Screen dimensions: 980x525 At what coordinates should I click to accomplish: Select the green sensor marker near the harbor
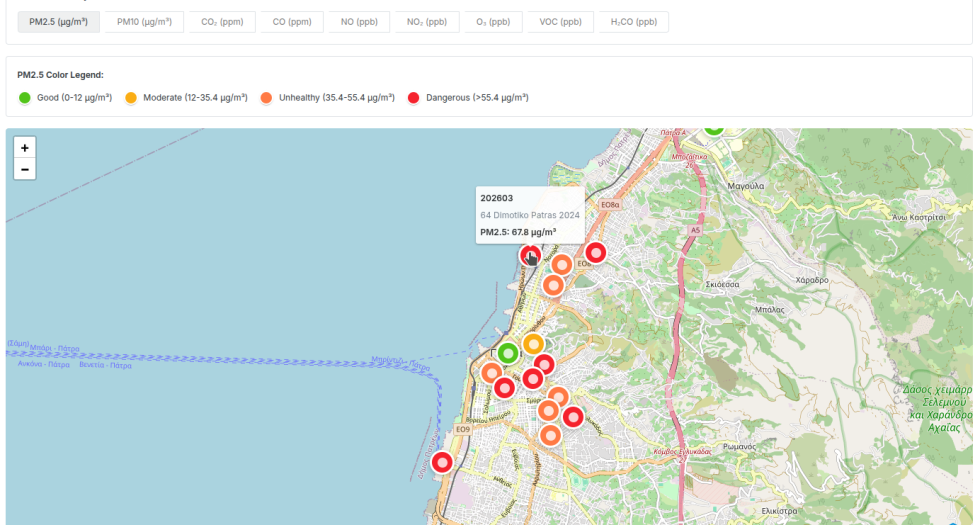508,353
